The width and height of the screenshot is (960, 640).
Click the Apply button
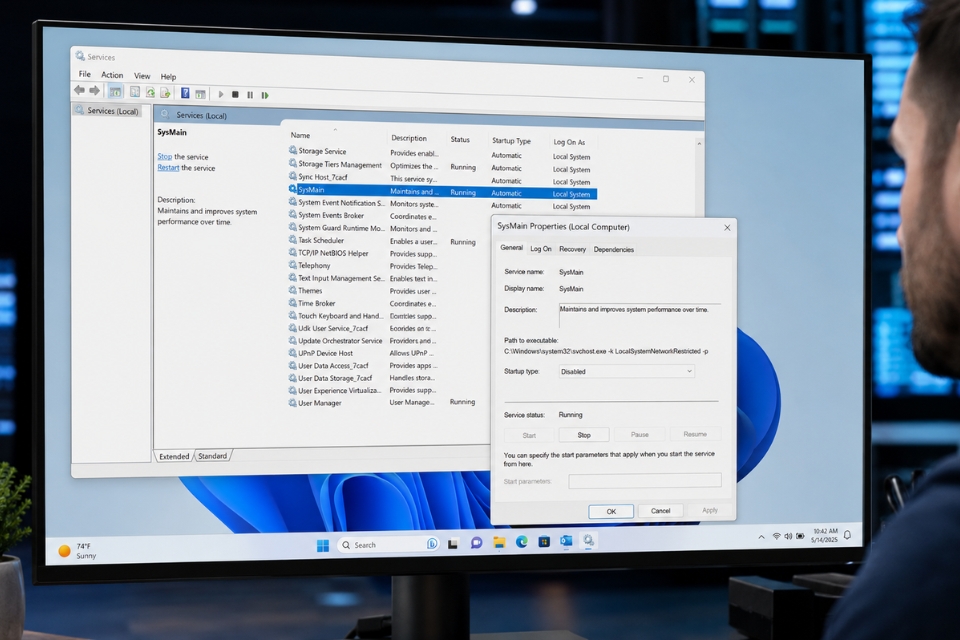710,510
